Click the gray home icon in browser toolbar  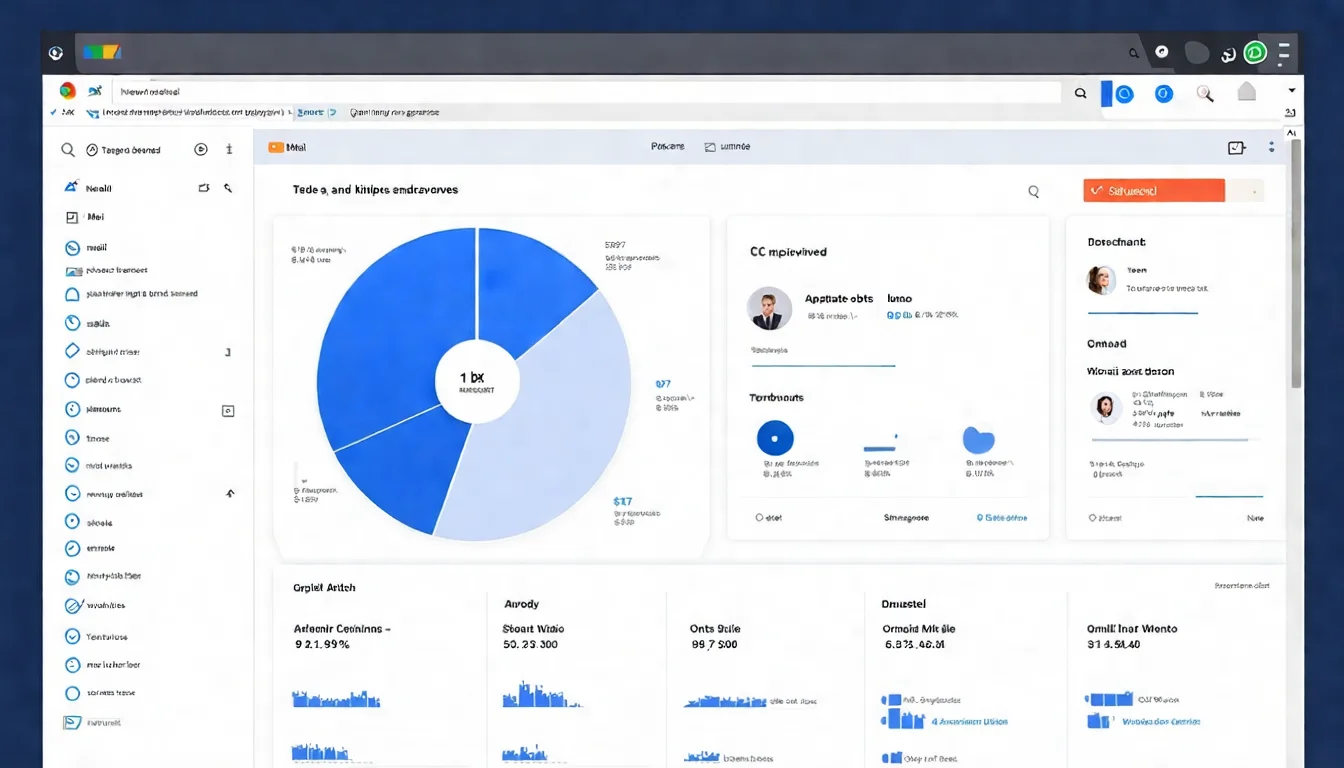(1246, 93)
